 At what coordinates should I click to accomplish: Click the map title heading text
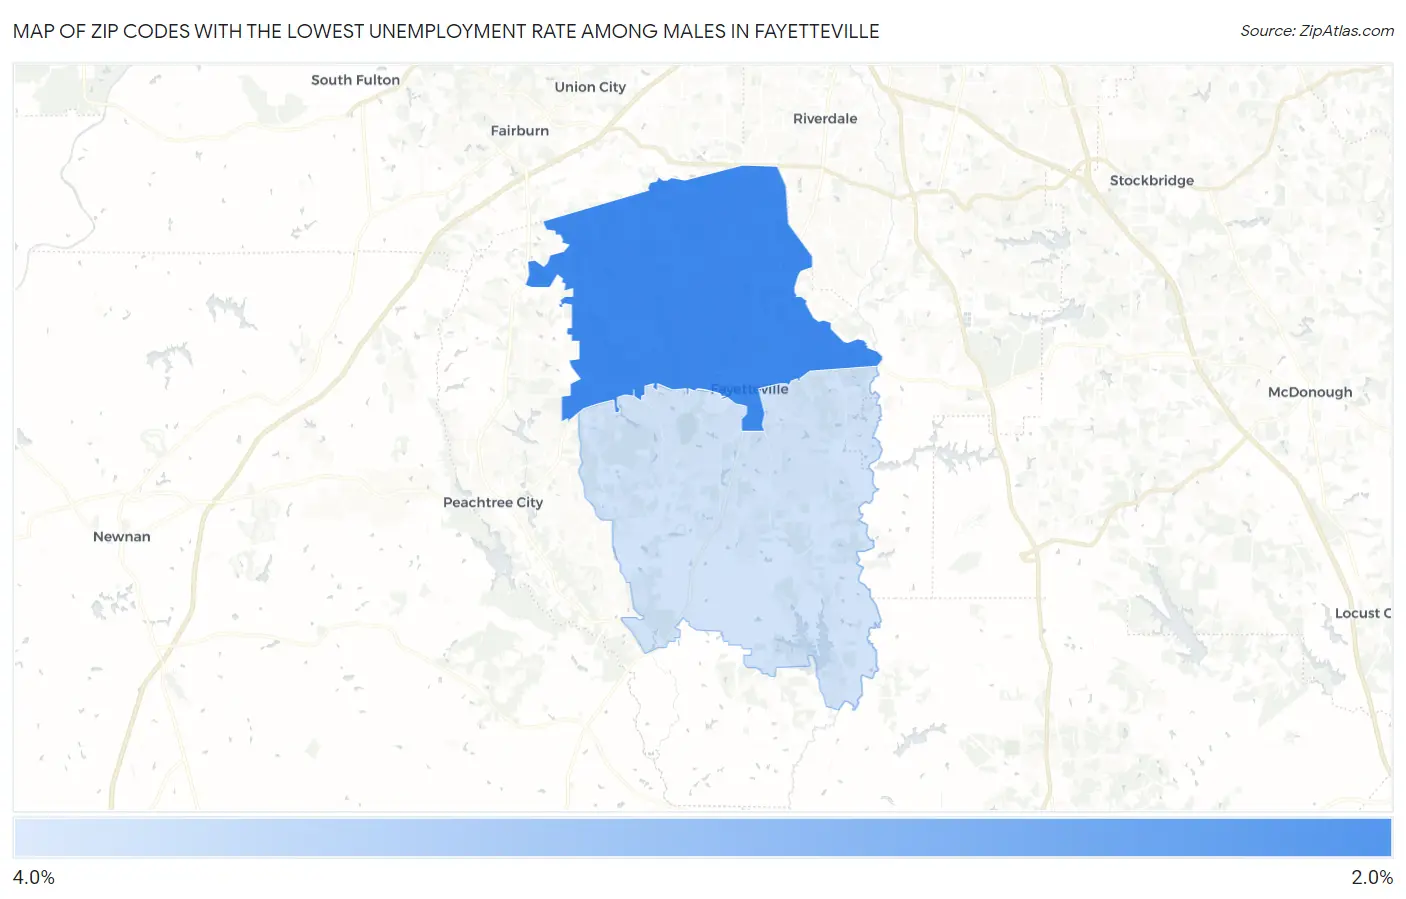click(x=446, y=31)
